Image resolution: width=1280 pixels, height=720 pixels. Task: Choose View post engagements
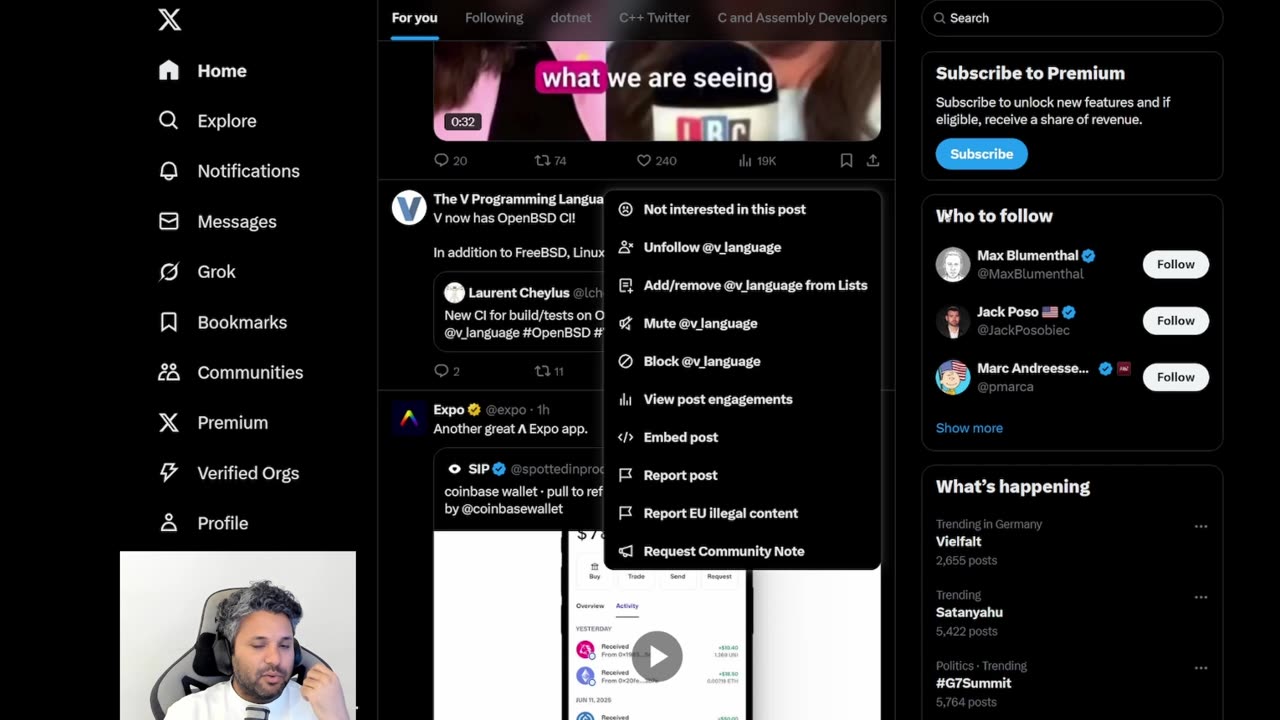point(742,399)
